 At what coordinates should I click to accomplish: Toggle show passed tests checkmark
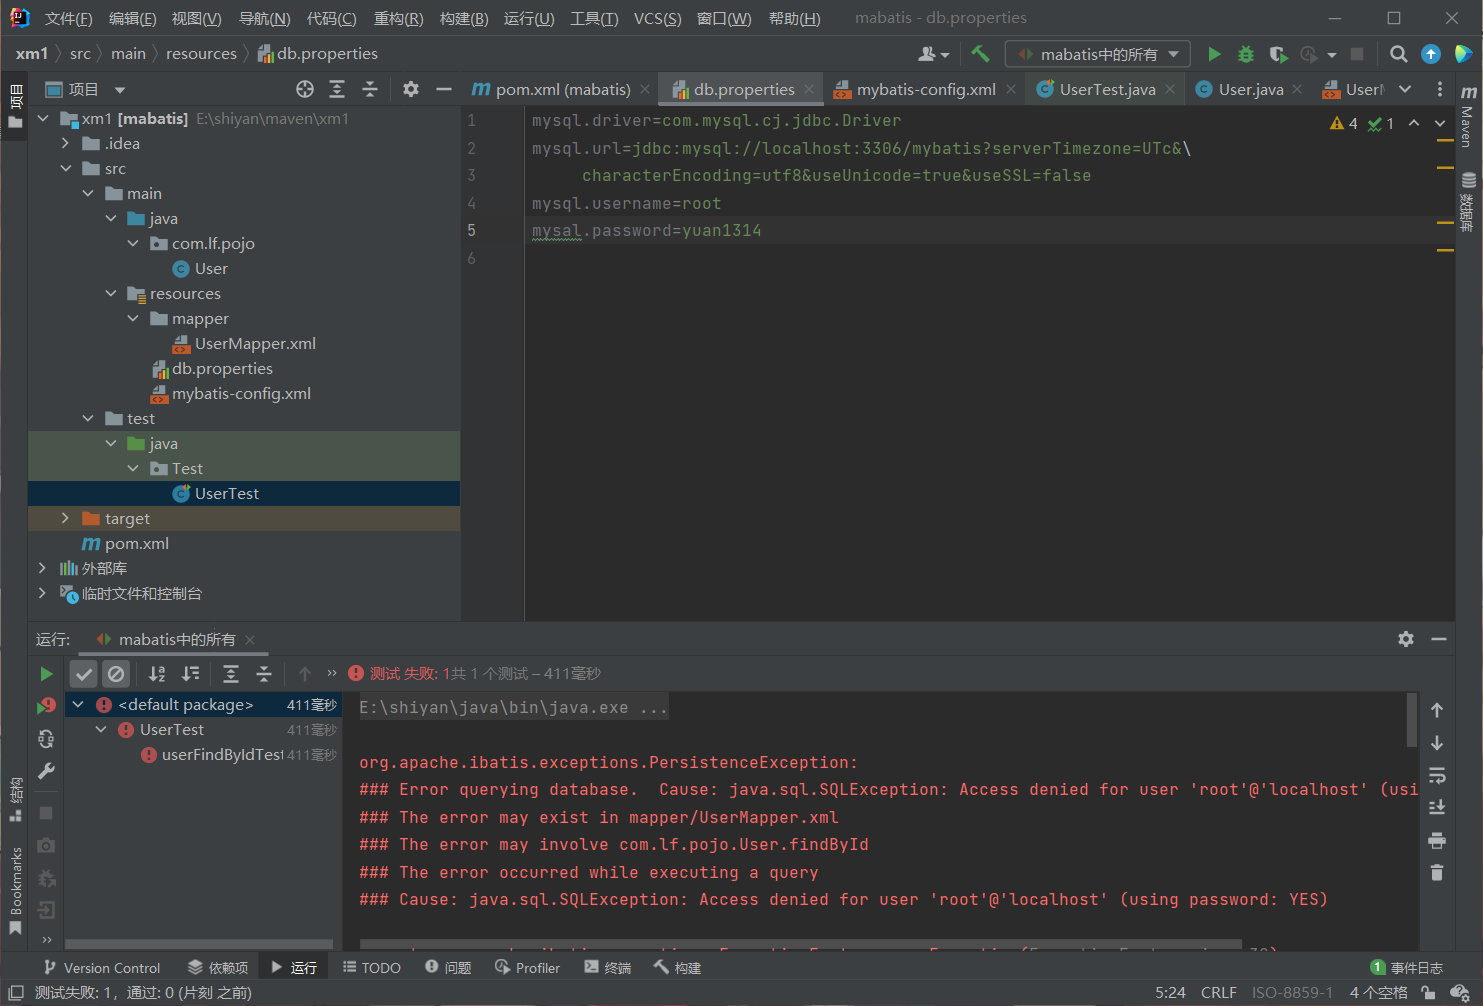(x=84, y=674)
